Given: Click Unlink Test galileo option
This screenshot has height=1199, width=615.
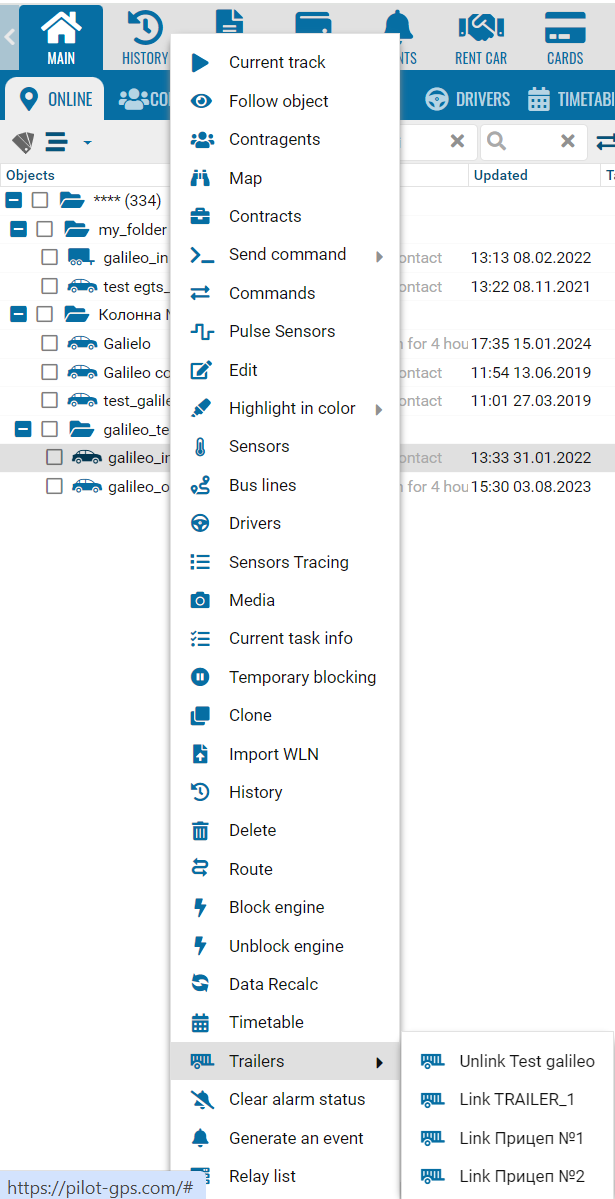Looking at the screenshot, I should pyautogui.click(x=526, y=1061).
